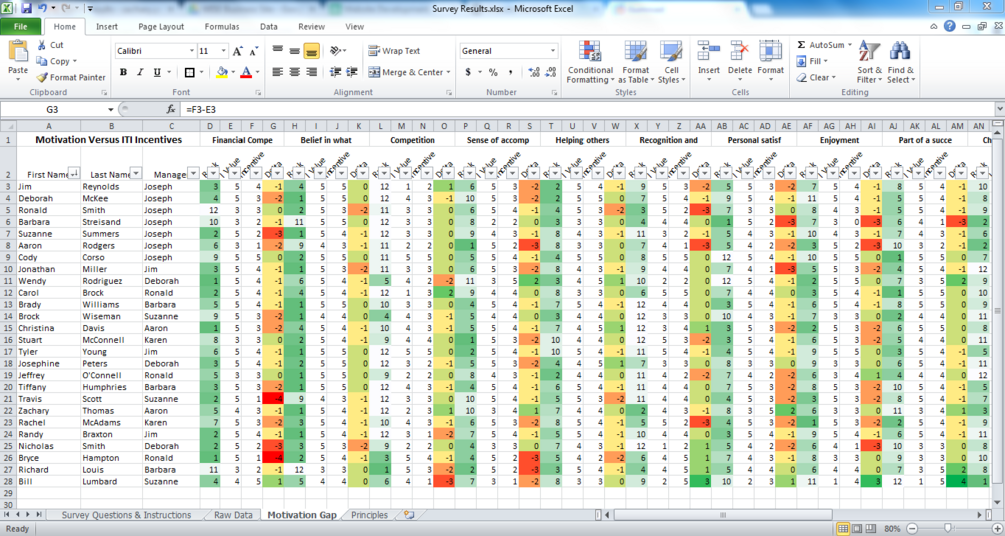
Task: Switch to Formulas tab
Action: (222, 27)
